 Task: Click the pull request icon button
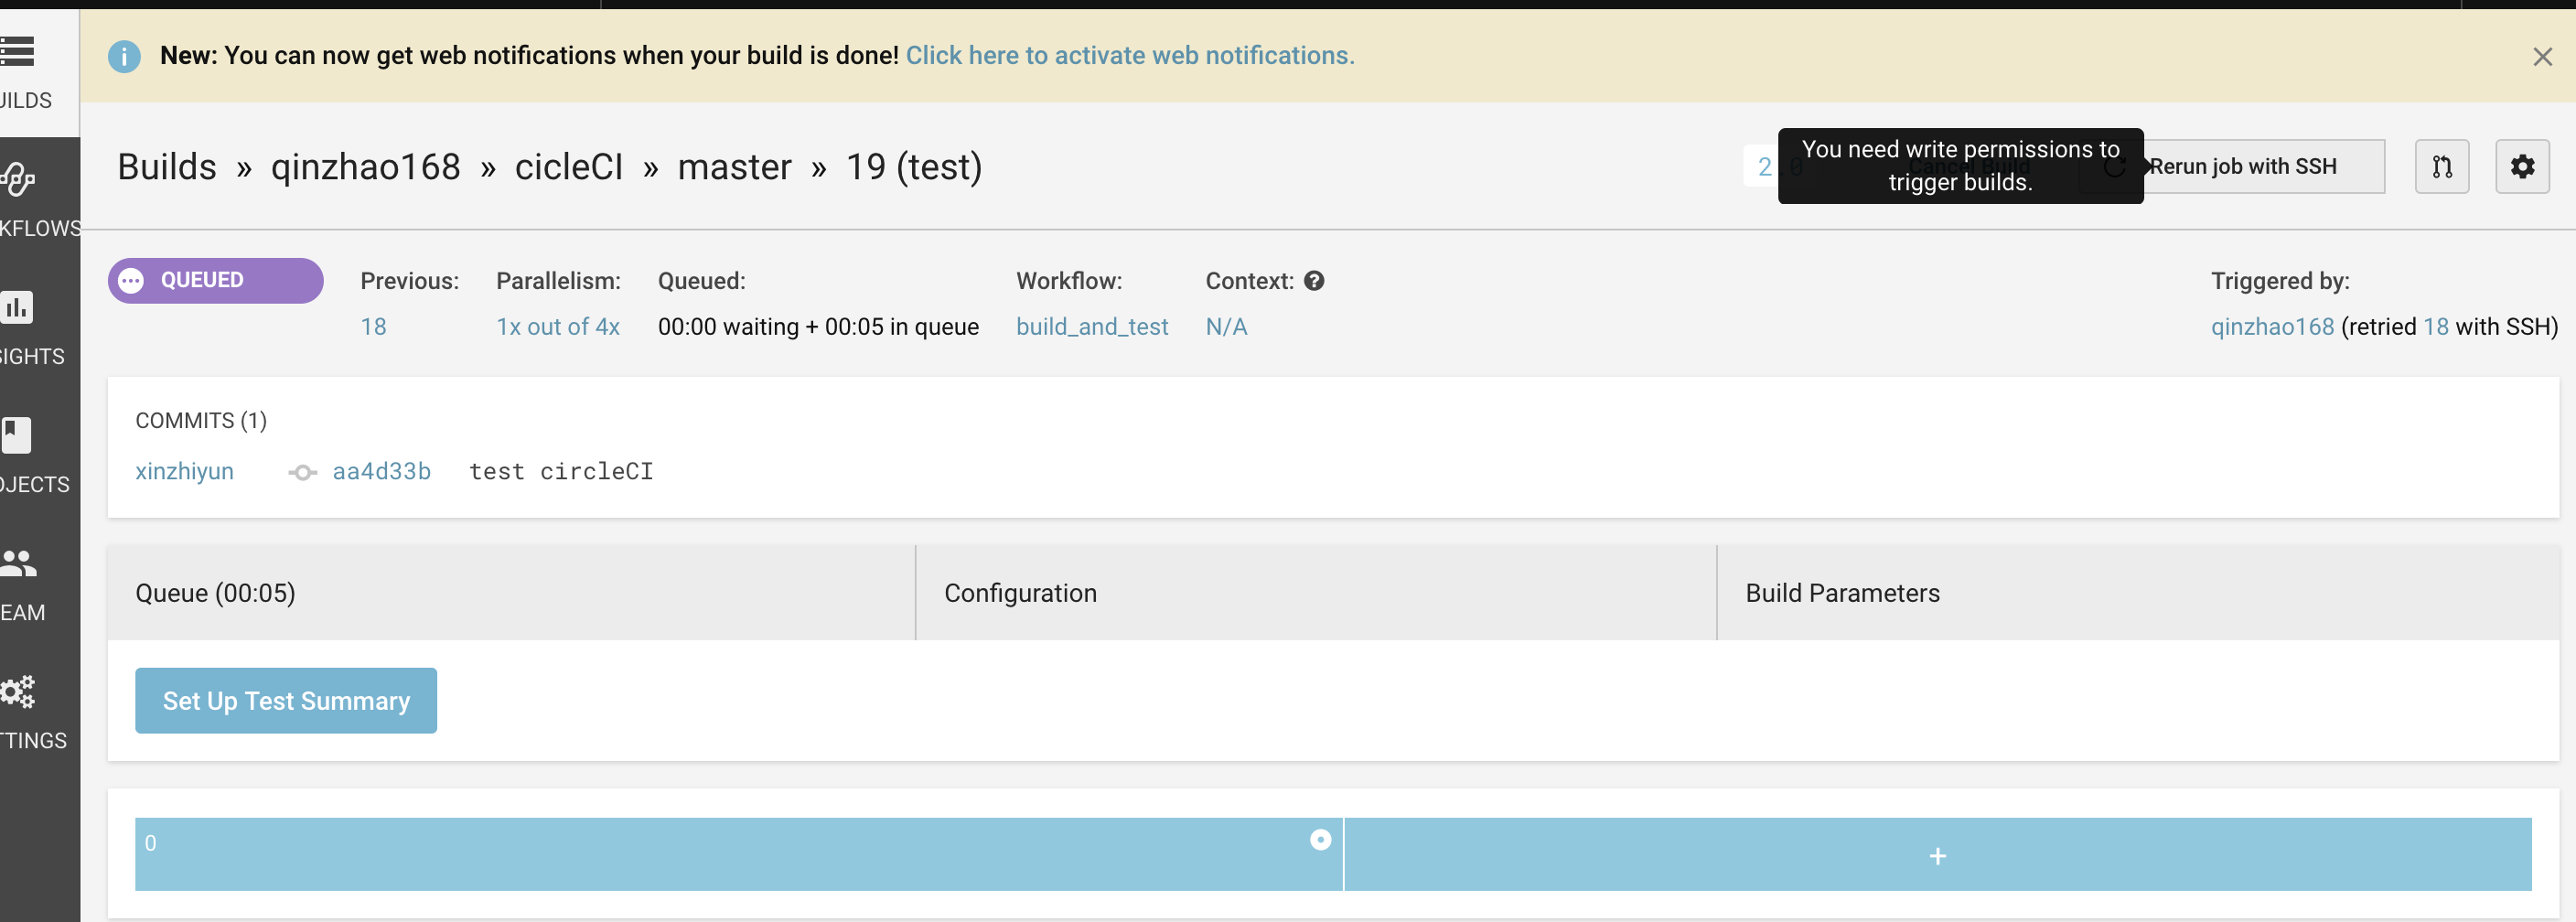[x=2442, y=166]
